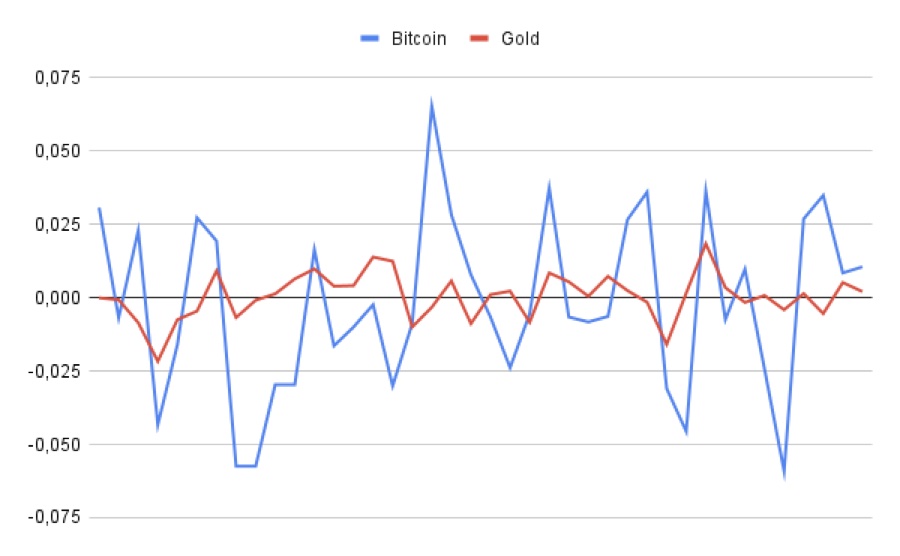Image resolution: width=900 pixels, height=556 pixels.
Task: Click the first Gold data point at zero
Action: click(99, 298)
